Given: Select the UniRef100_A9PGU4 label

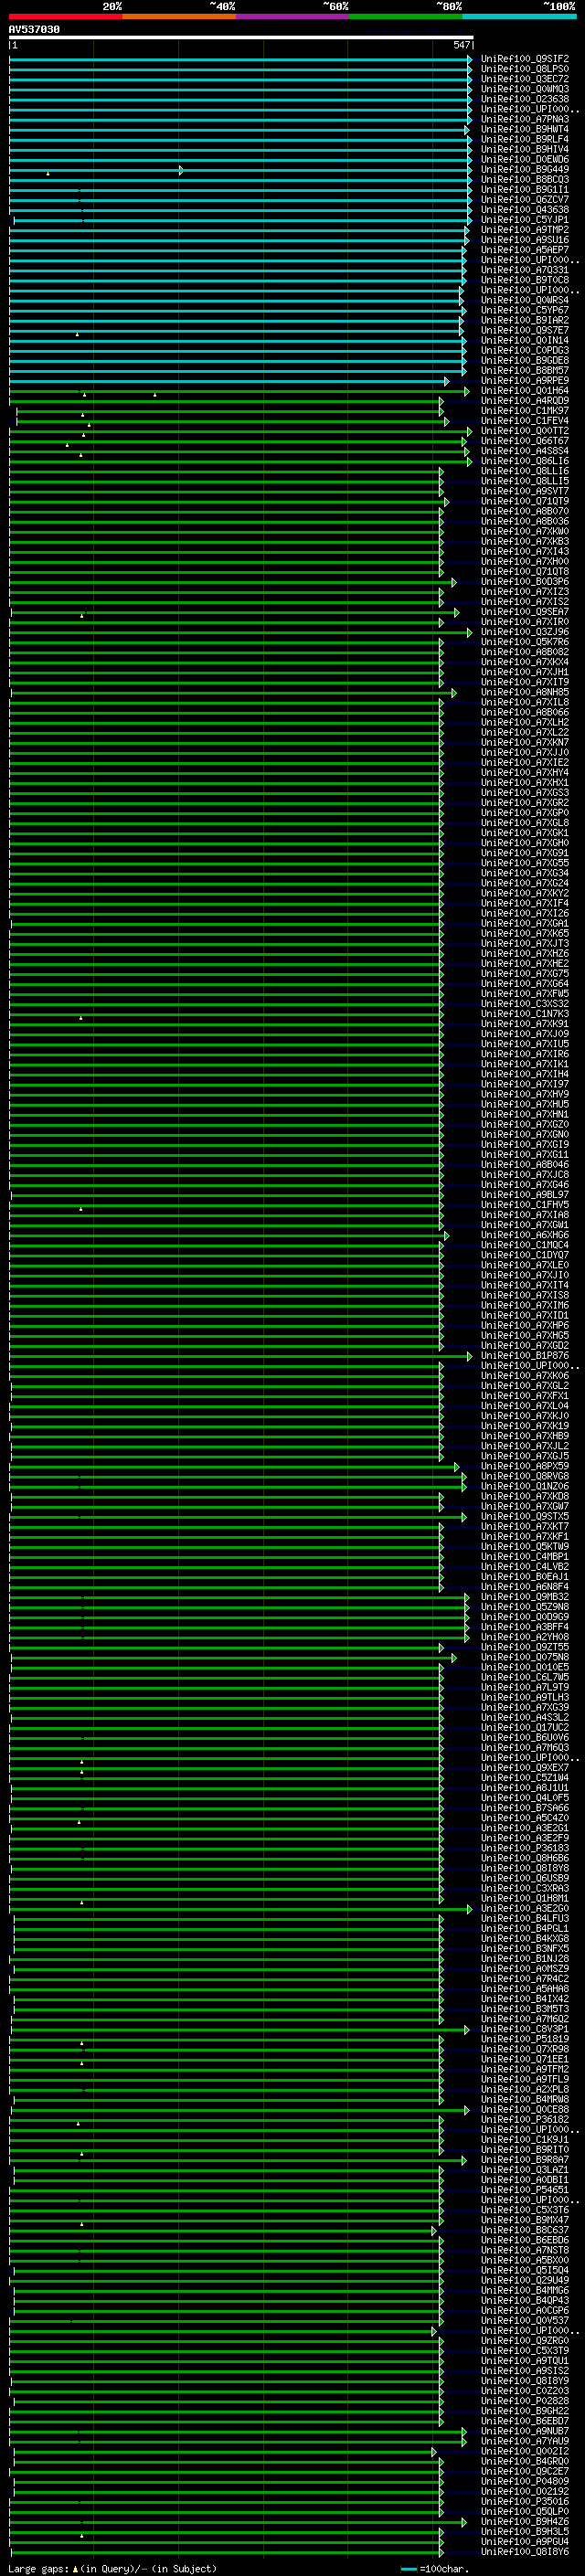Looking at the screenshot, I should tap(524, 2542).
